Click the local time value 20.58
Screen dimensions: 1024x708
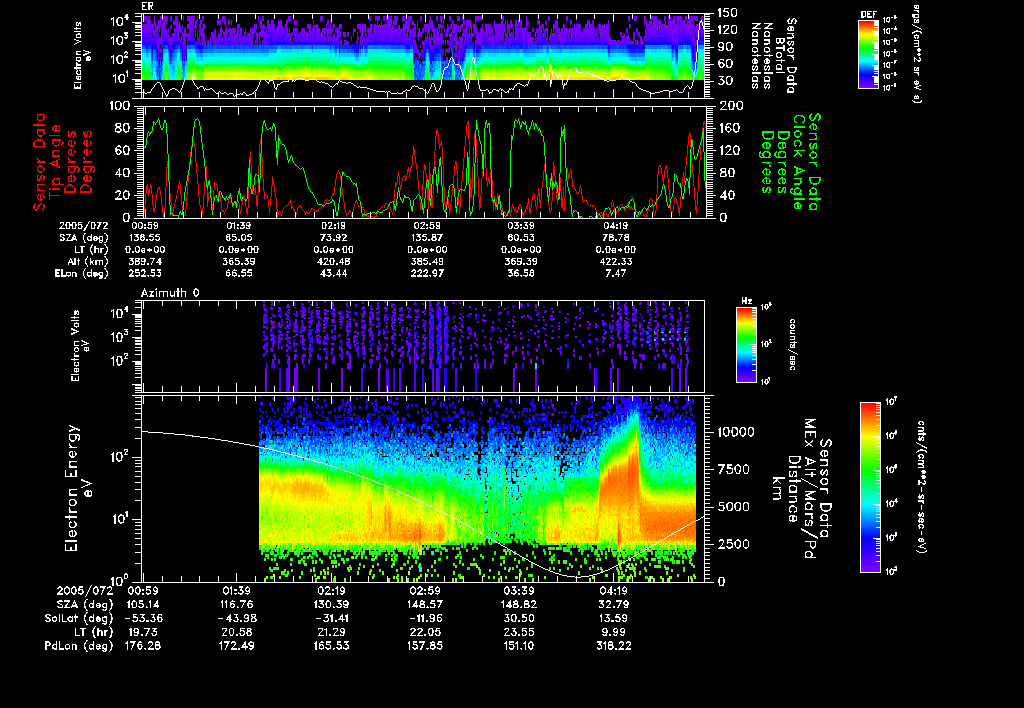click(x=238, y=632)
